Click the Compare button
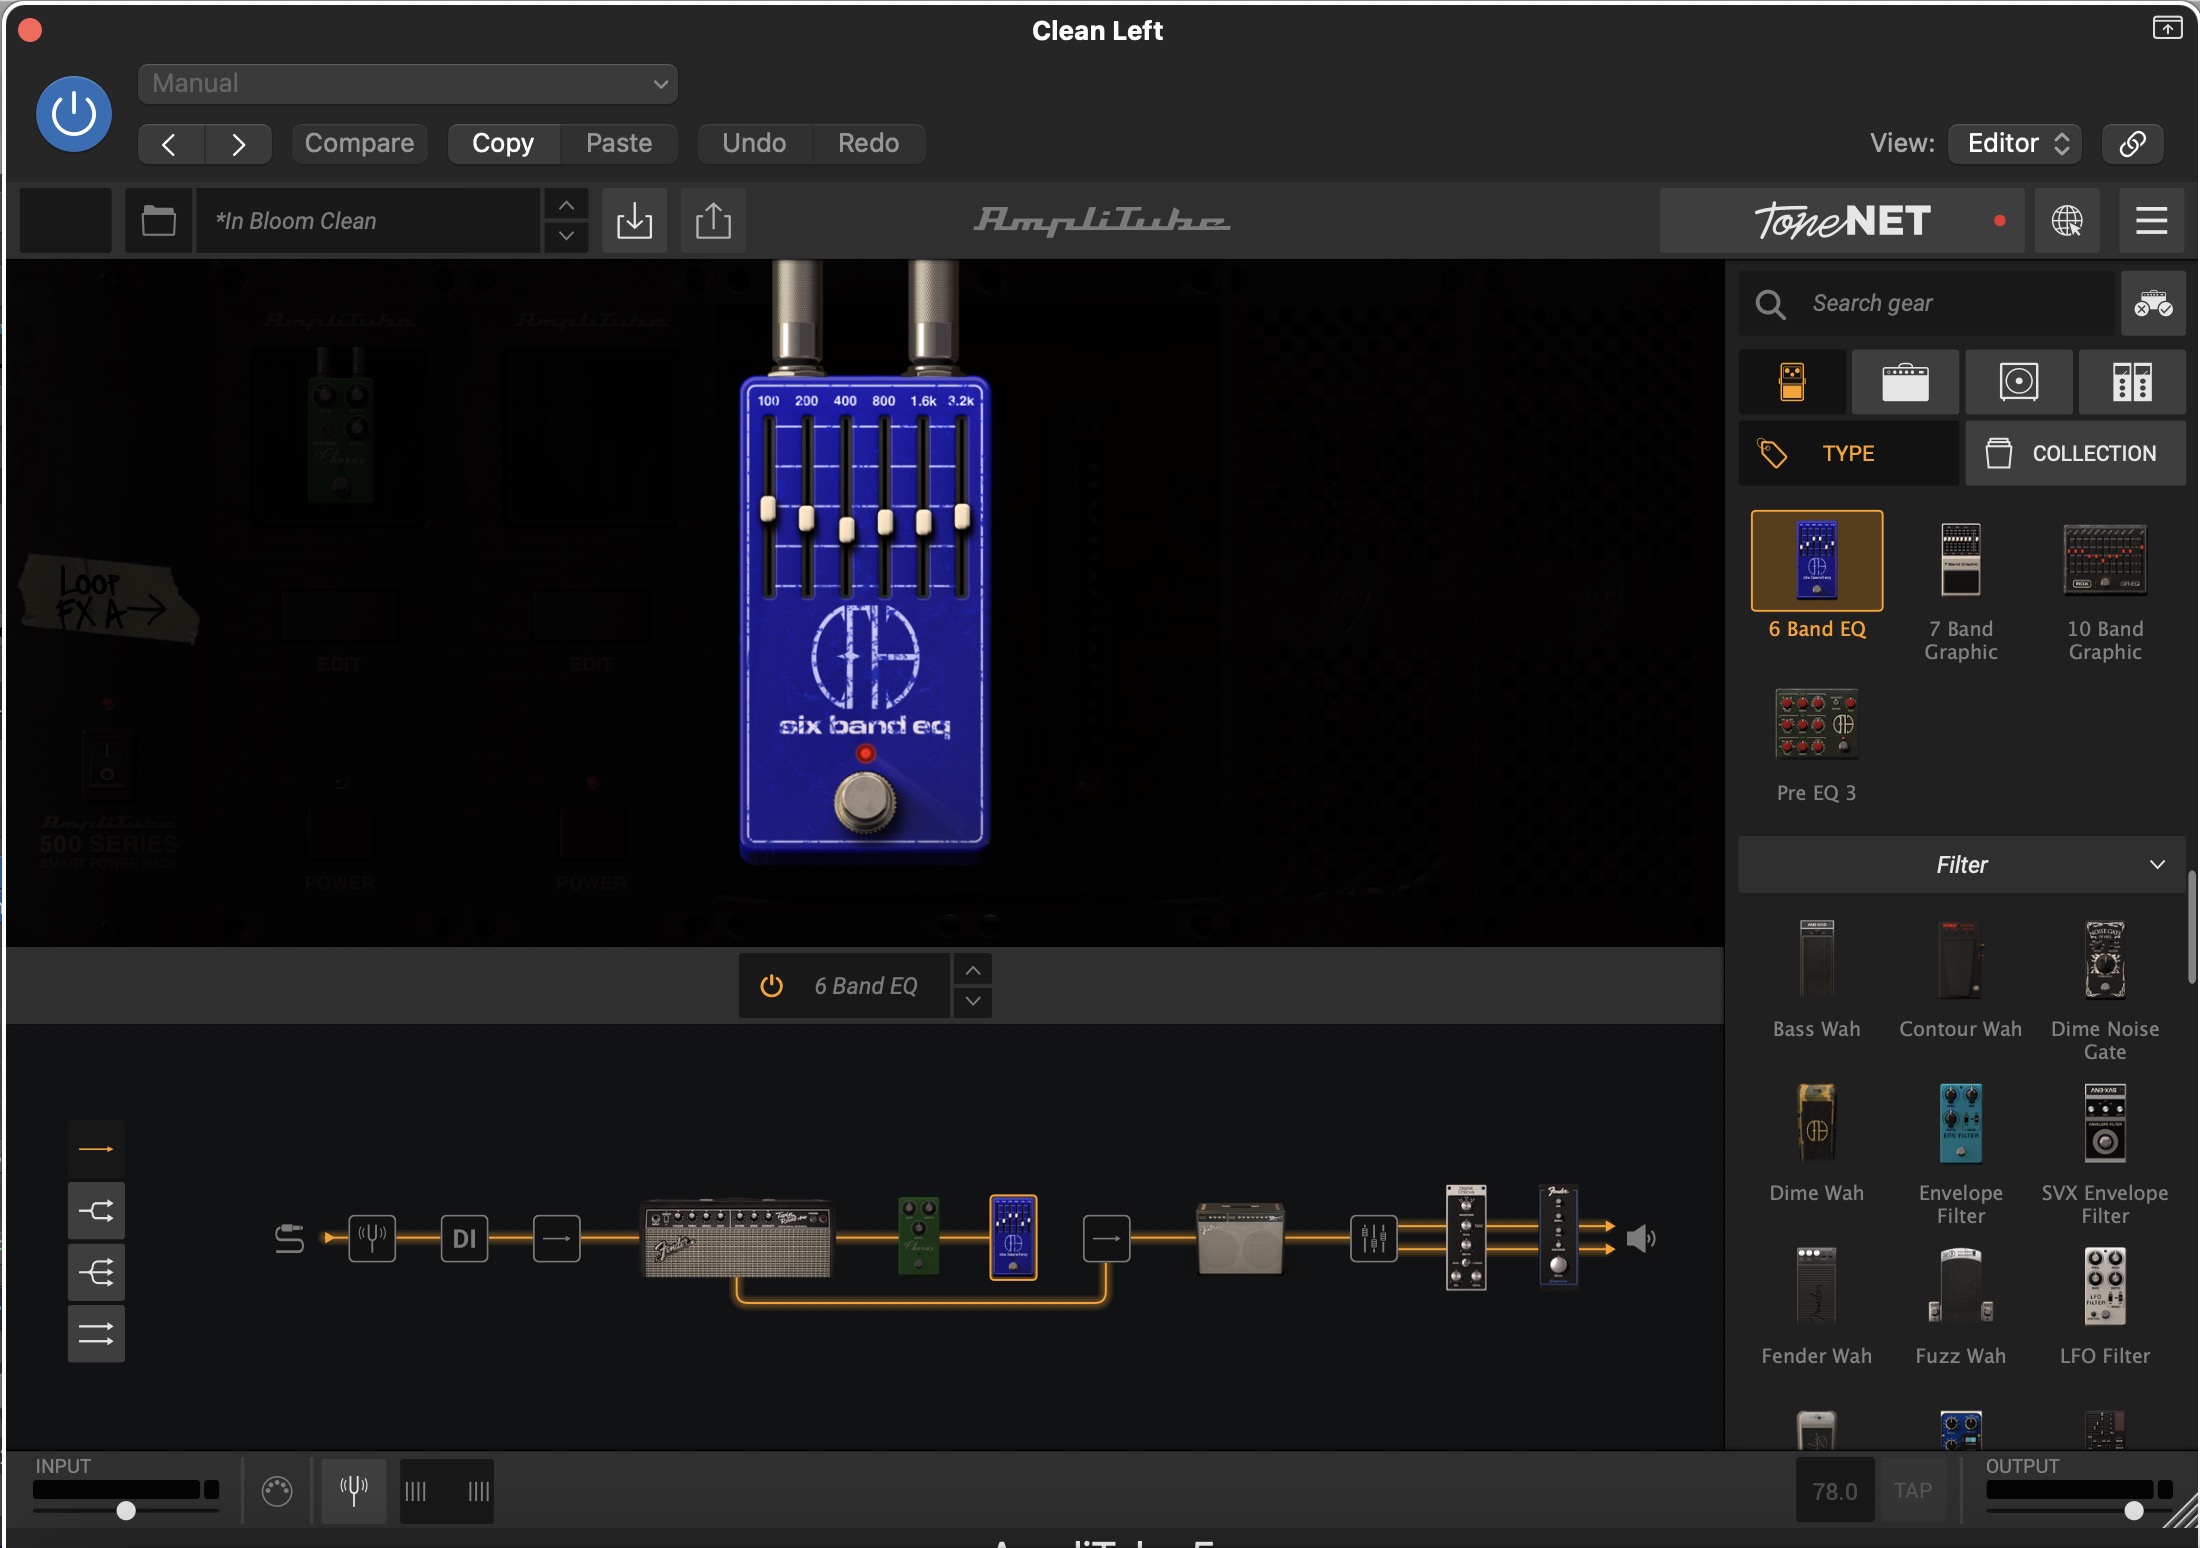 click(x=359, y=143)
